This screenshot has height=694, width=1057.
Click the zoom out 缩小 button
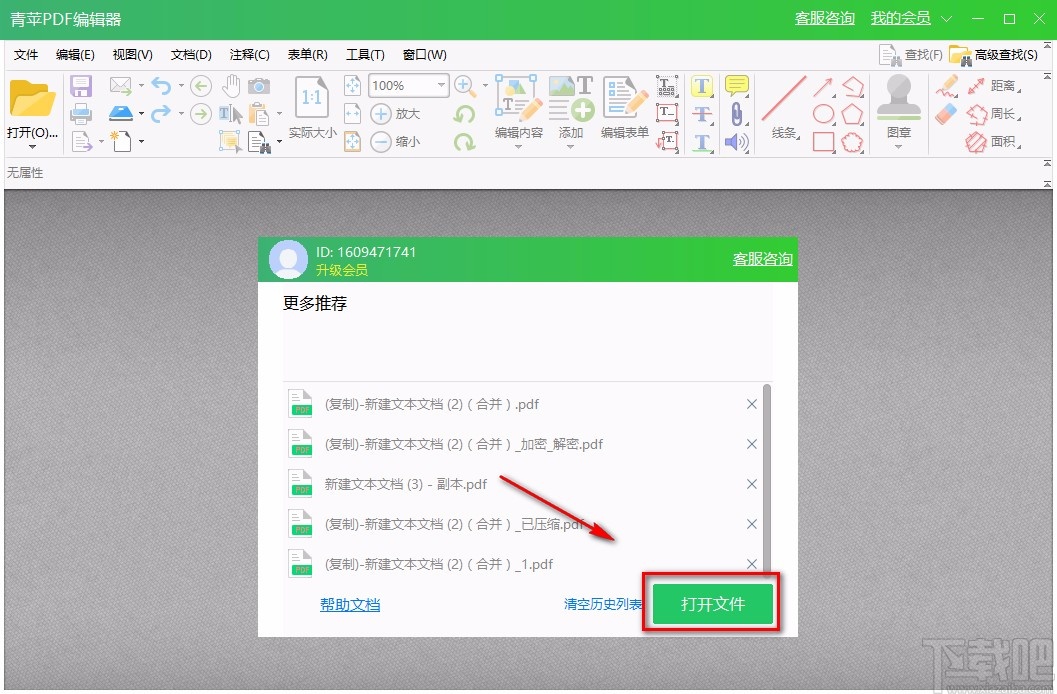[396, 141]
